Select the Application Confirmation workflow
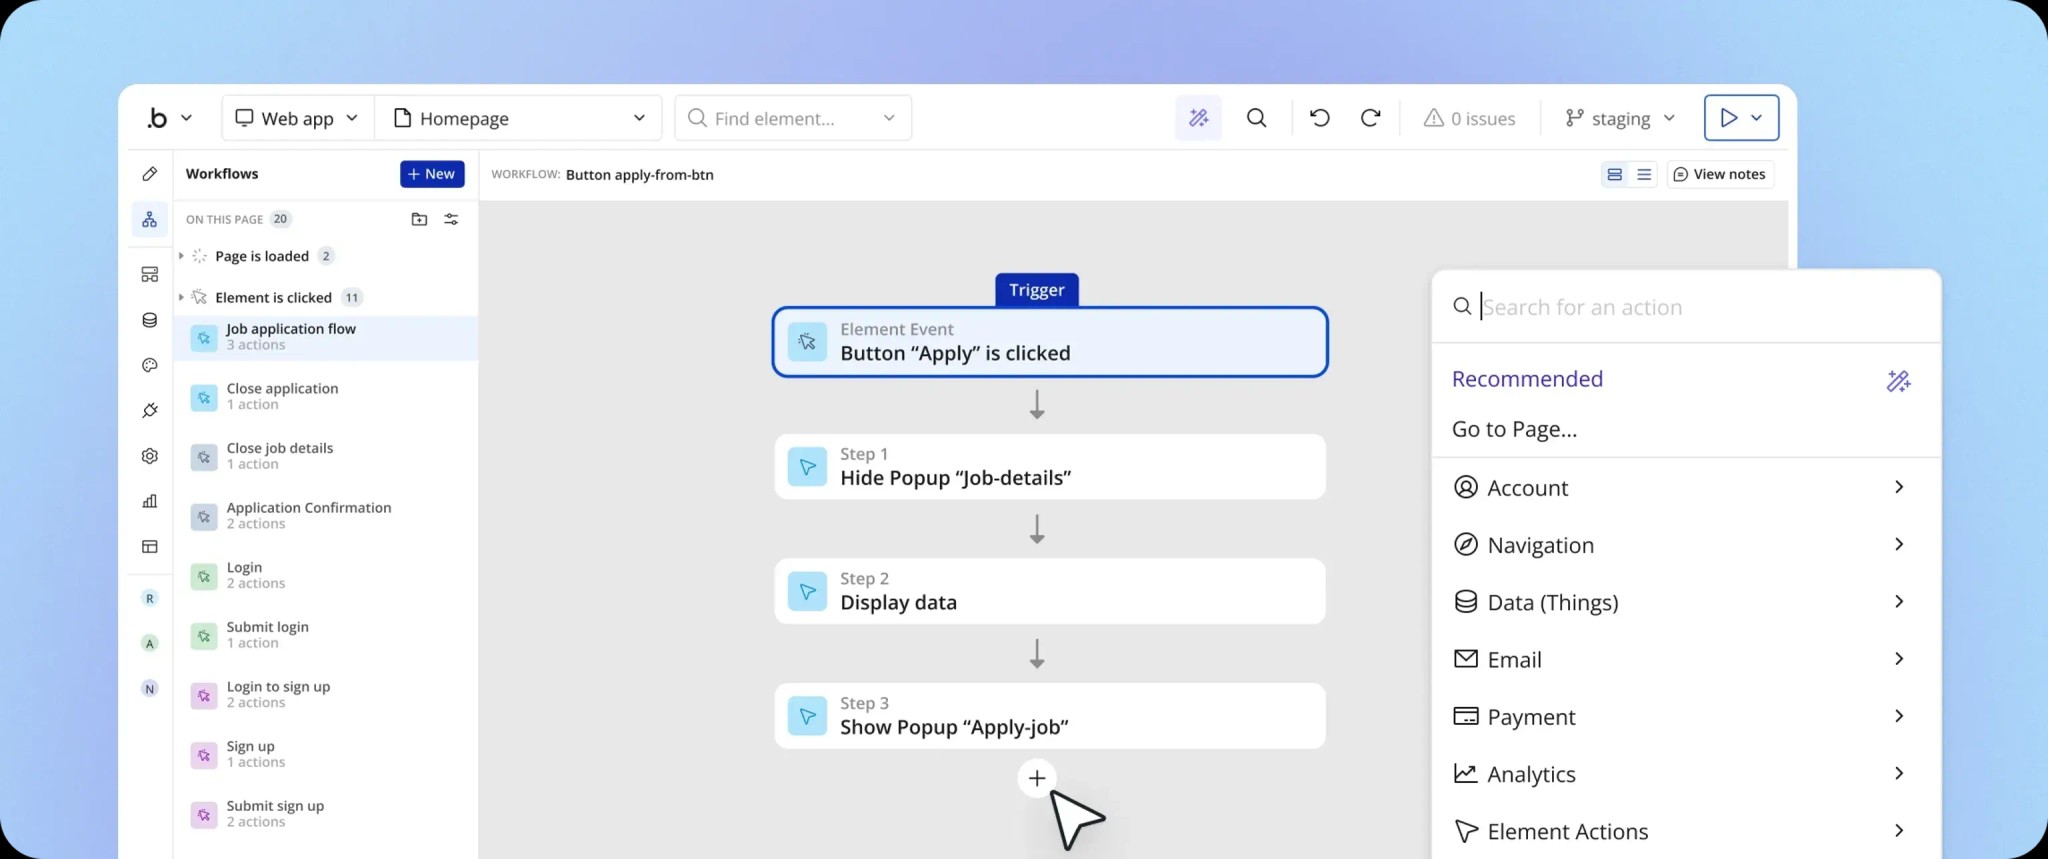The image size is (2048, 859). click(326, 516)
